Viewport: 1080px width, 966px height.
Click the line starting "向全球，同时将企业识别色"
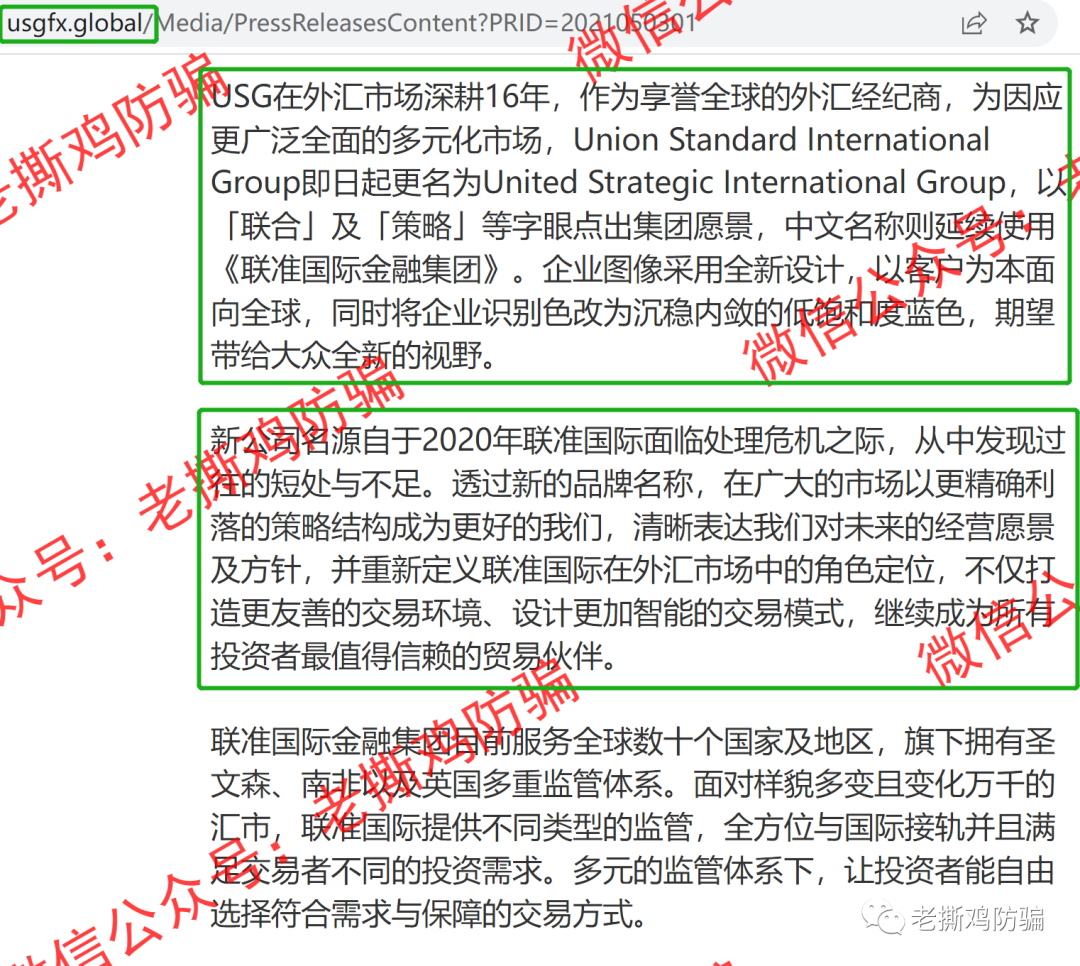pyautogui.click(x=633, y=313)
